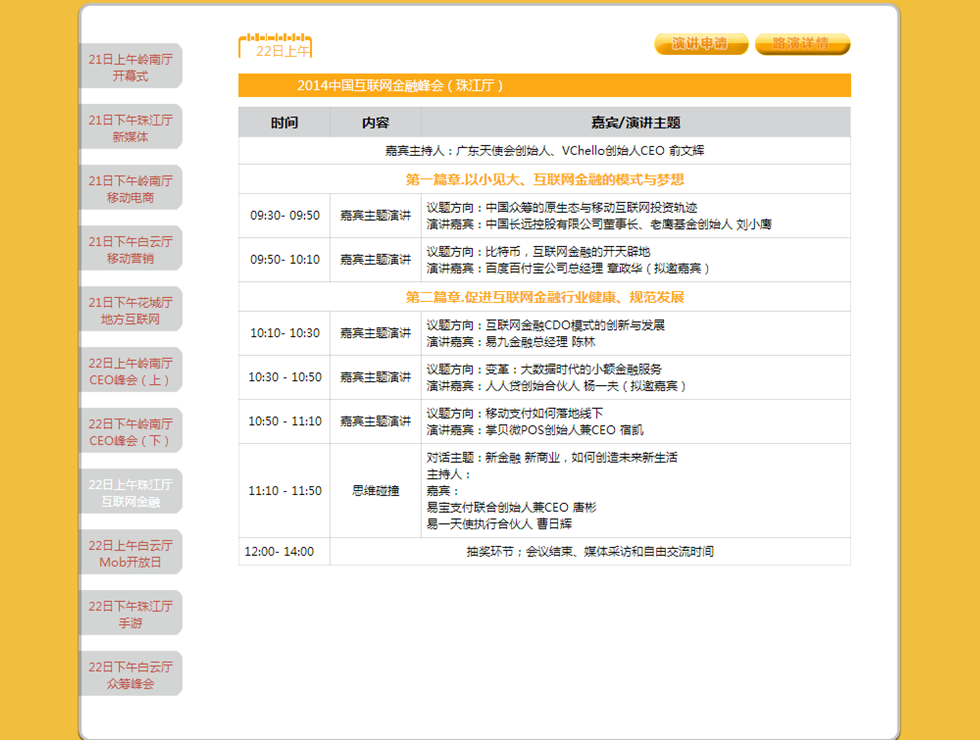This screenshot has width=980, height=740.
Task: Click the 10:30 - 10:50 time cell
Action: pos(284,378)
